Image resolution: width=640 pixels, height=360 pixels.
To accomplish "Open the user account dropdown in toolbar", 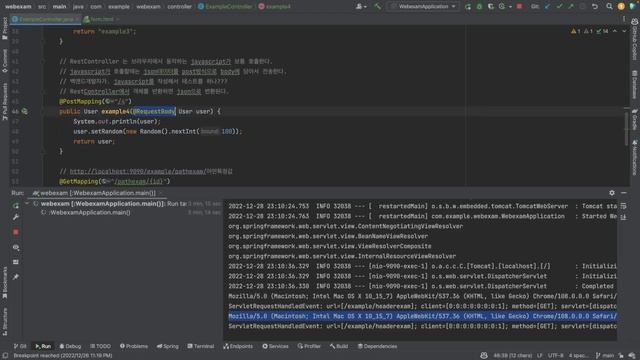I will coord(361,7).
